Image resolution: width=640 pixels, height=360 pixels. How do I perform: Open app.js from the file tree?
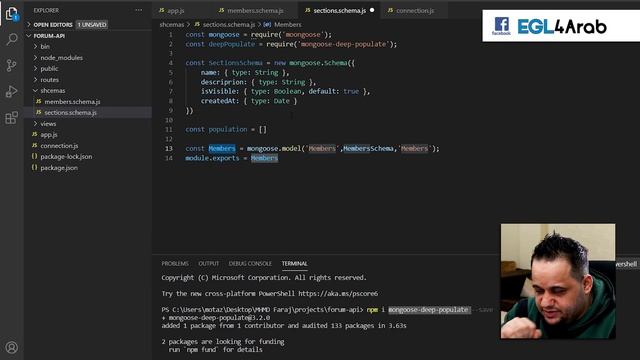(x=49, y=134)
